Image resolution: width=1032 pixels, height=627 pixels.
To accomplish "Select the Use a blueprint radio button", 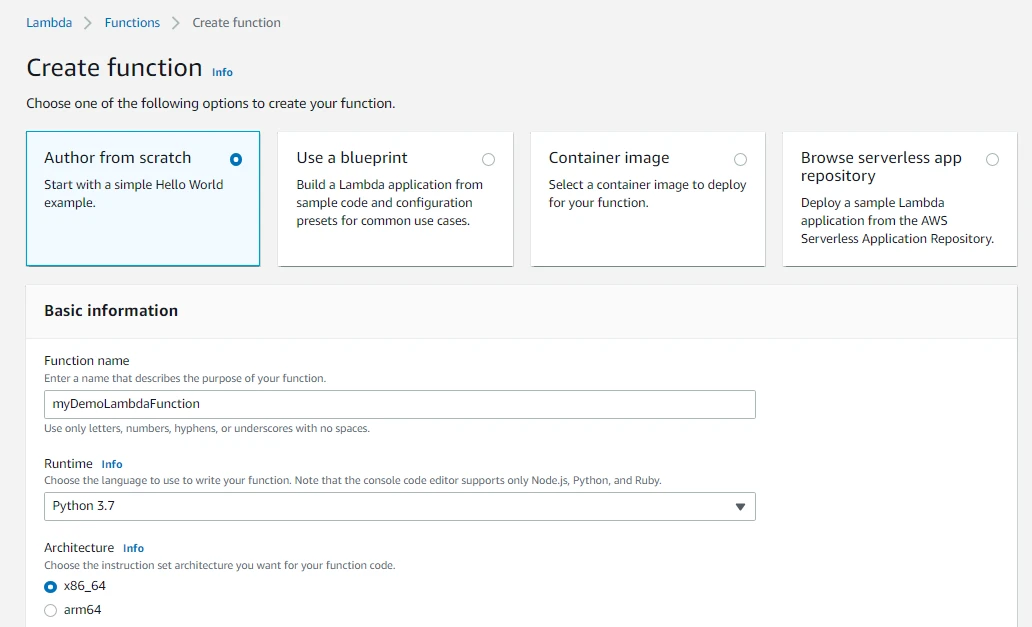I will click(x=488, y=159).
